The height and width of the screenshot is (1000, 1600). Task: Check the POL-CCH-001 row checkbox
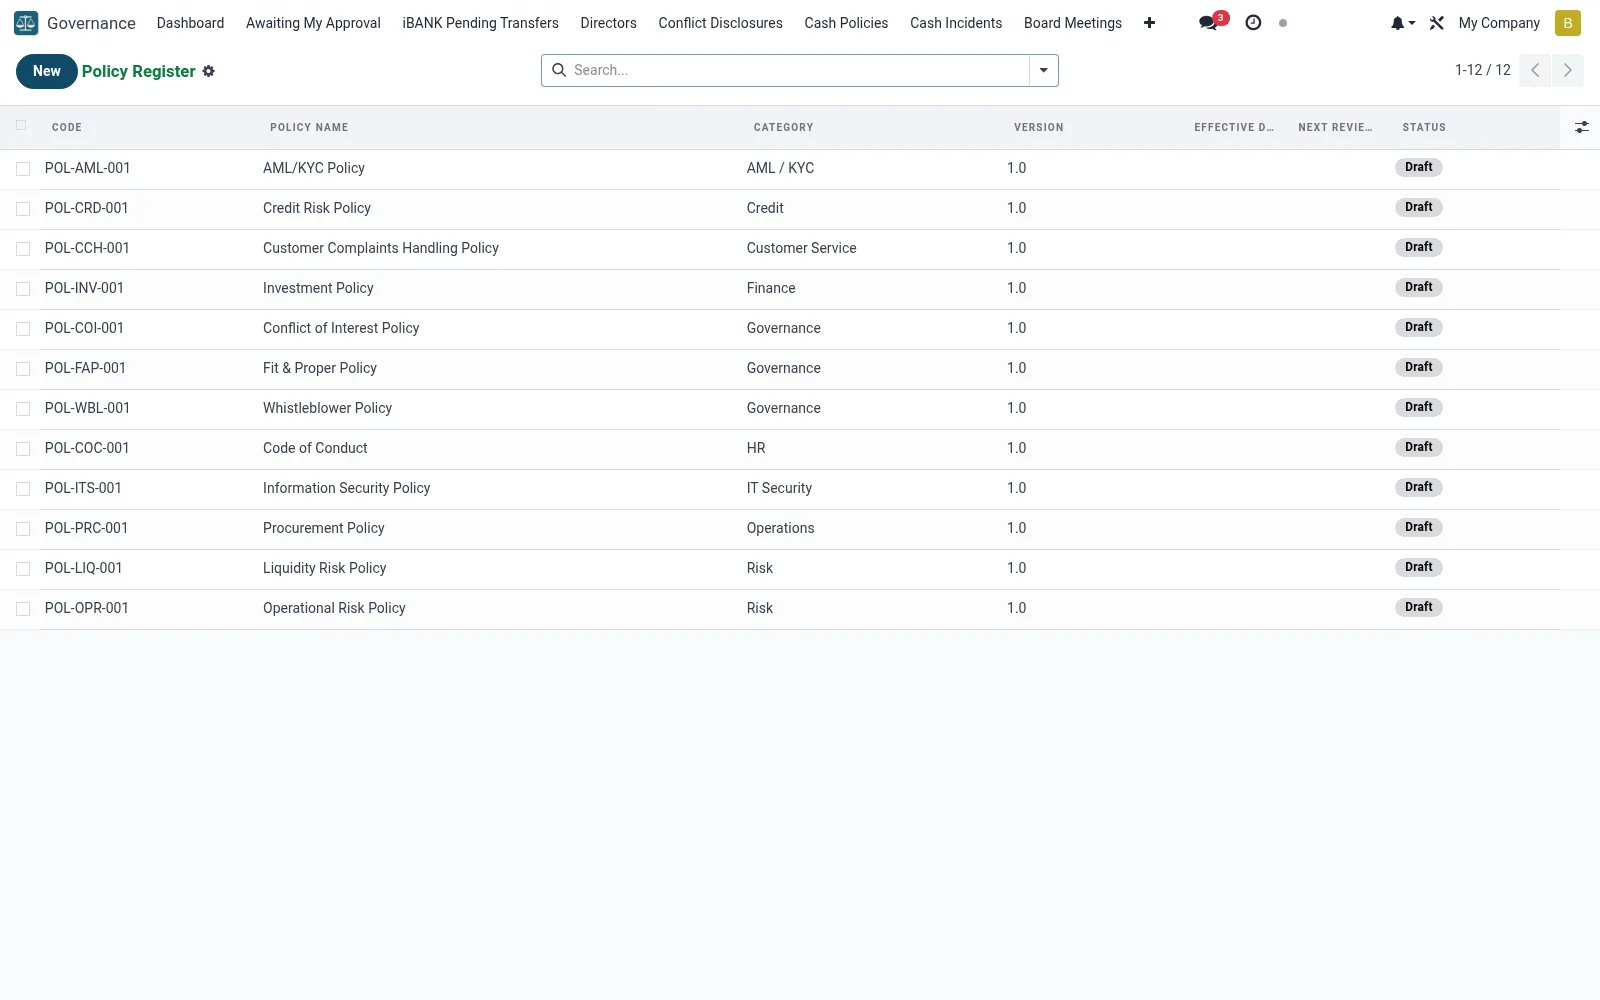point(23,249)
